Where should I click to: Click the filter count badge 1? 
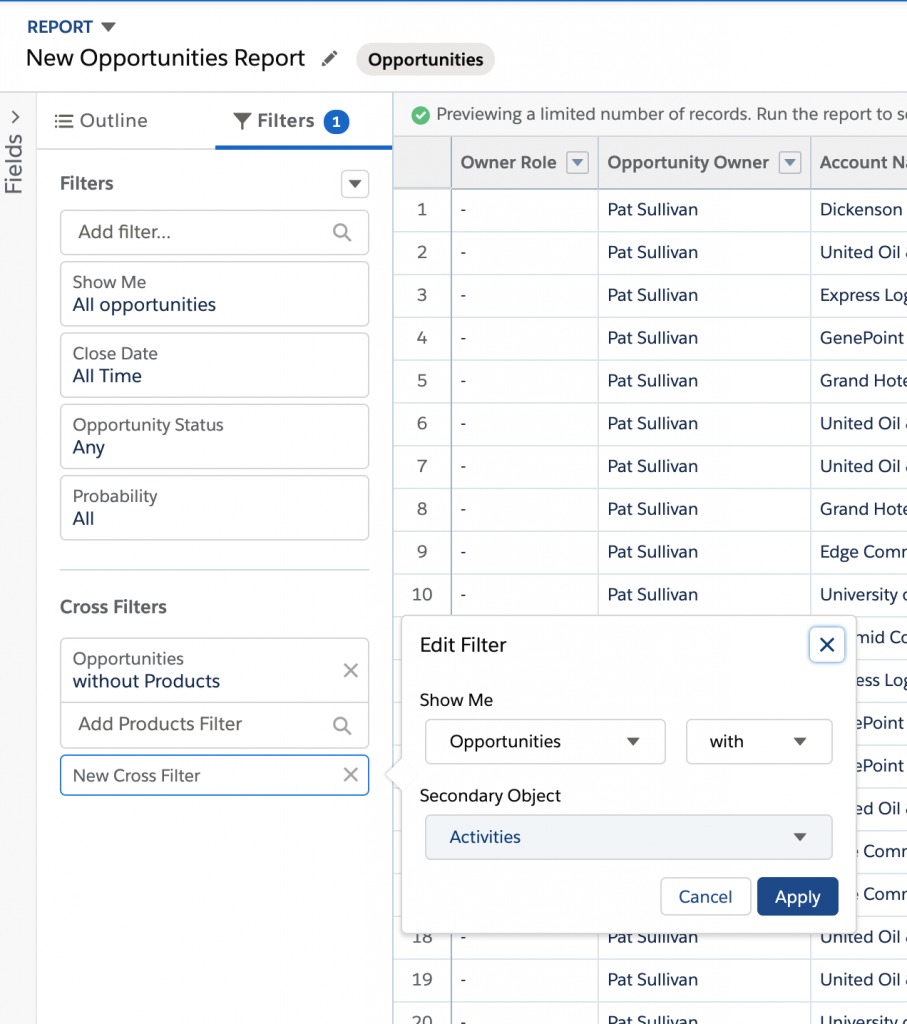coord(336,121)
